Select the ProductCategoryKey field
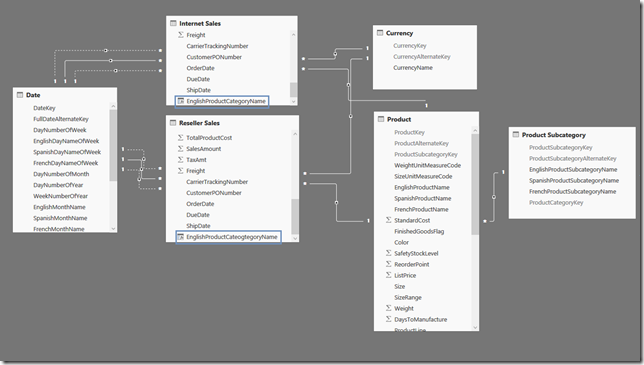The image size is (644, 365). pyautogui.click(x=556, y=202)
